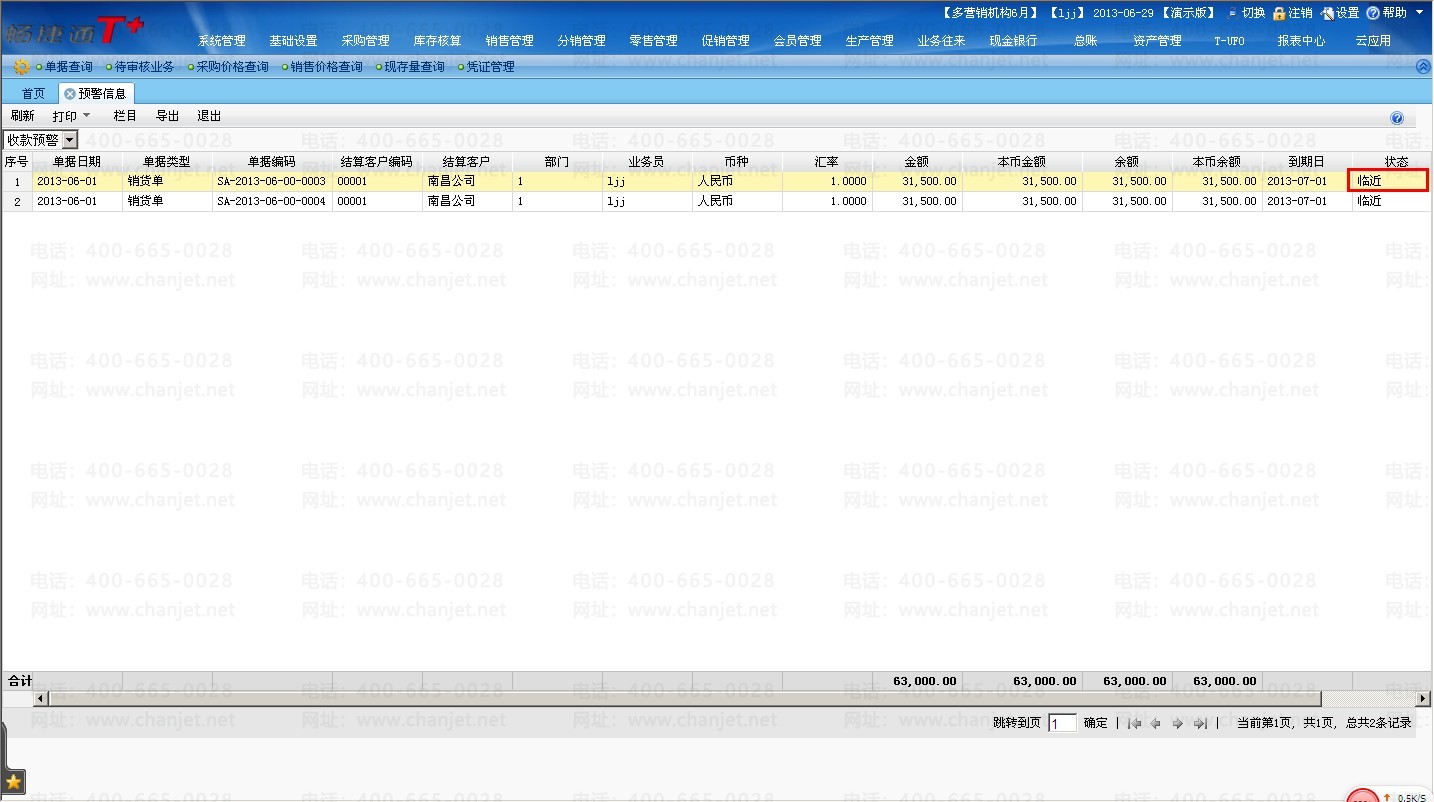Image resolution: width=1434 pixels, height=802 pixels.
Task: Open the 生产管理 menu
Action: coord(869,41)
